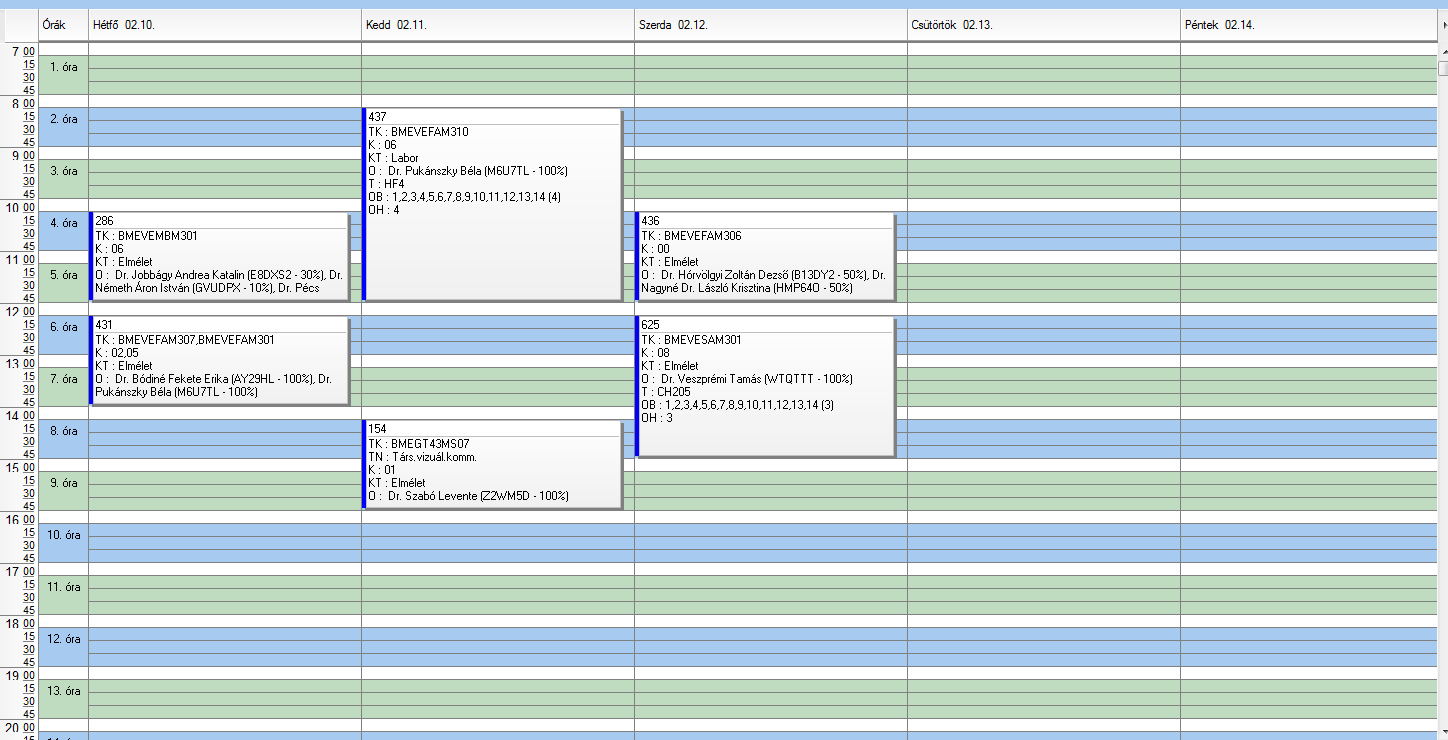Image resolution: width=1448 pixels, height=740 pixels.
Task: Click the Csütörtök 02.13. column header
Action: pyautogui.click(x=1044, y=25)
